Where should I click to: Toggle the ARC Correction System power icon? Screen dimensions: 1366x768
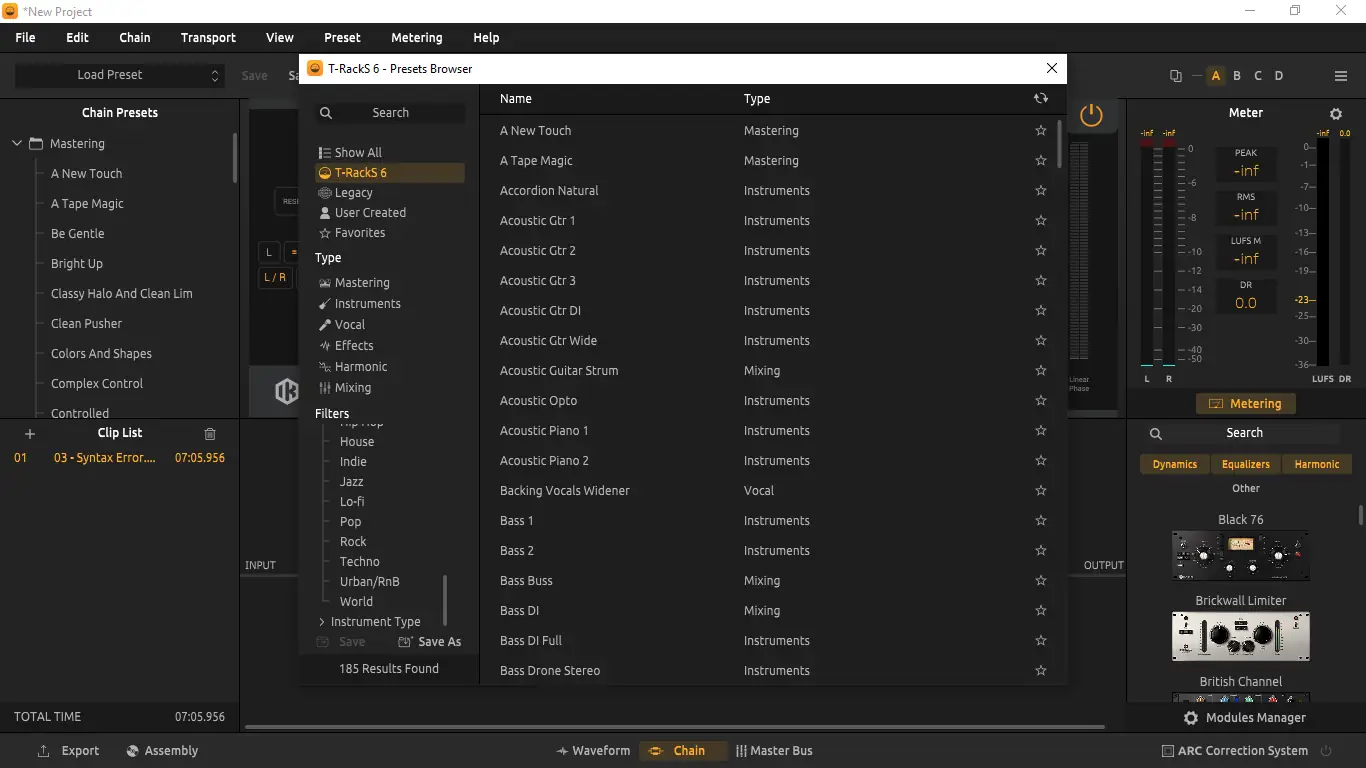[1327, 751]
